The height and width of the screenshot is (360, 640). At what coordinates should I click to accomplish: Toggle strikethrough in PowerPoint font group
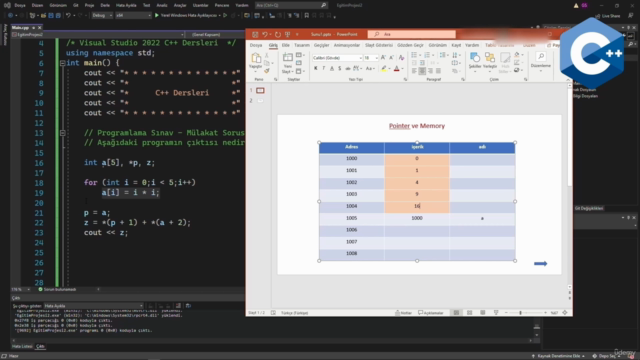click(347, 69)
